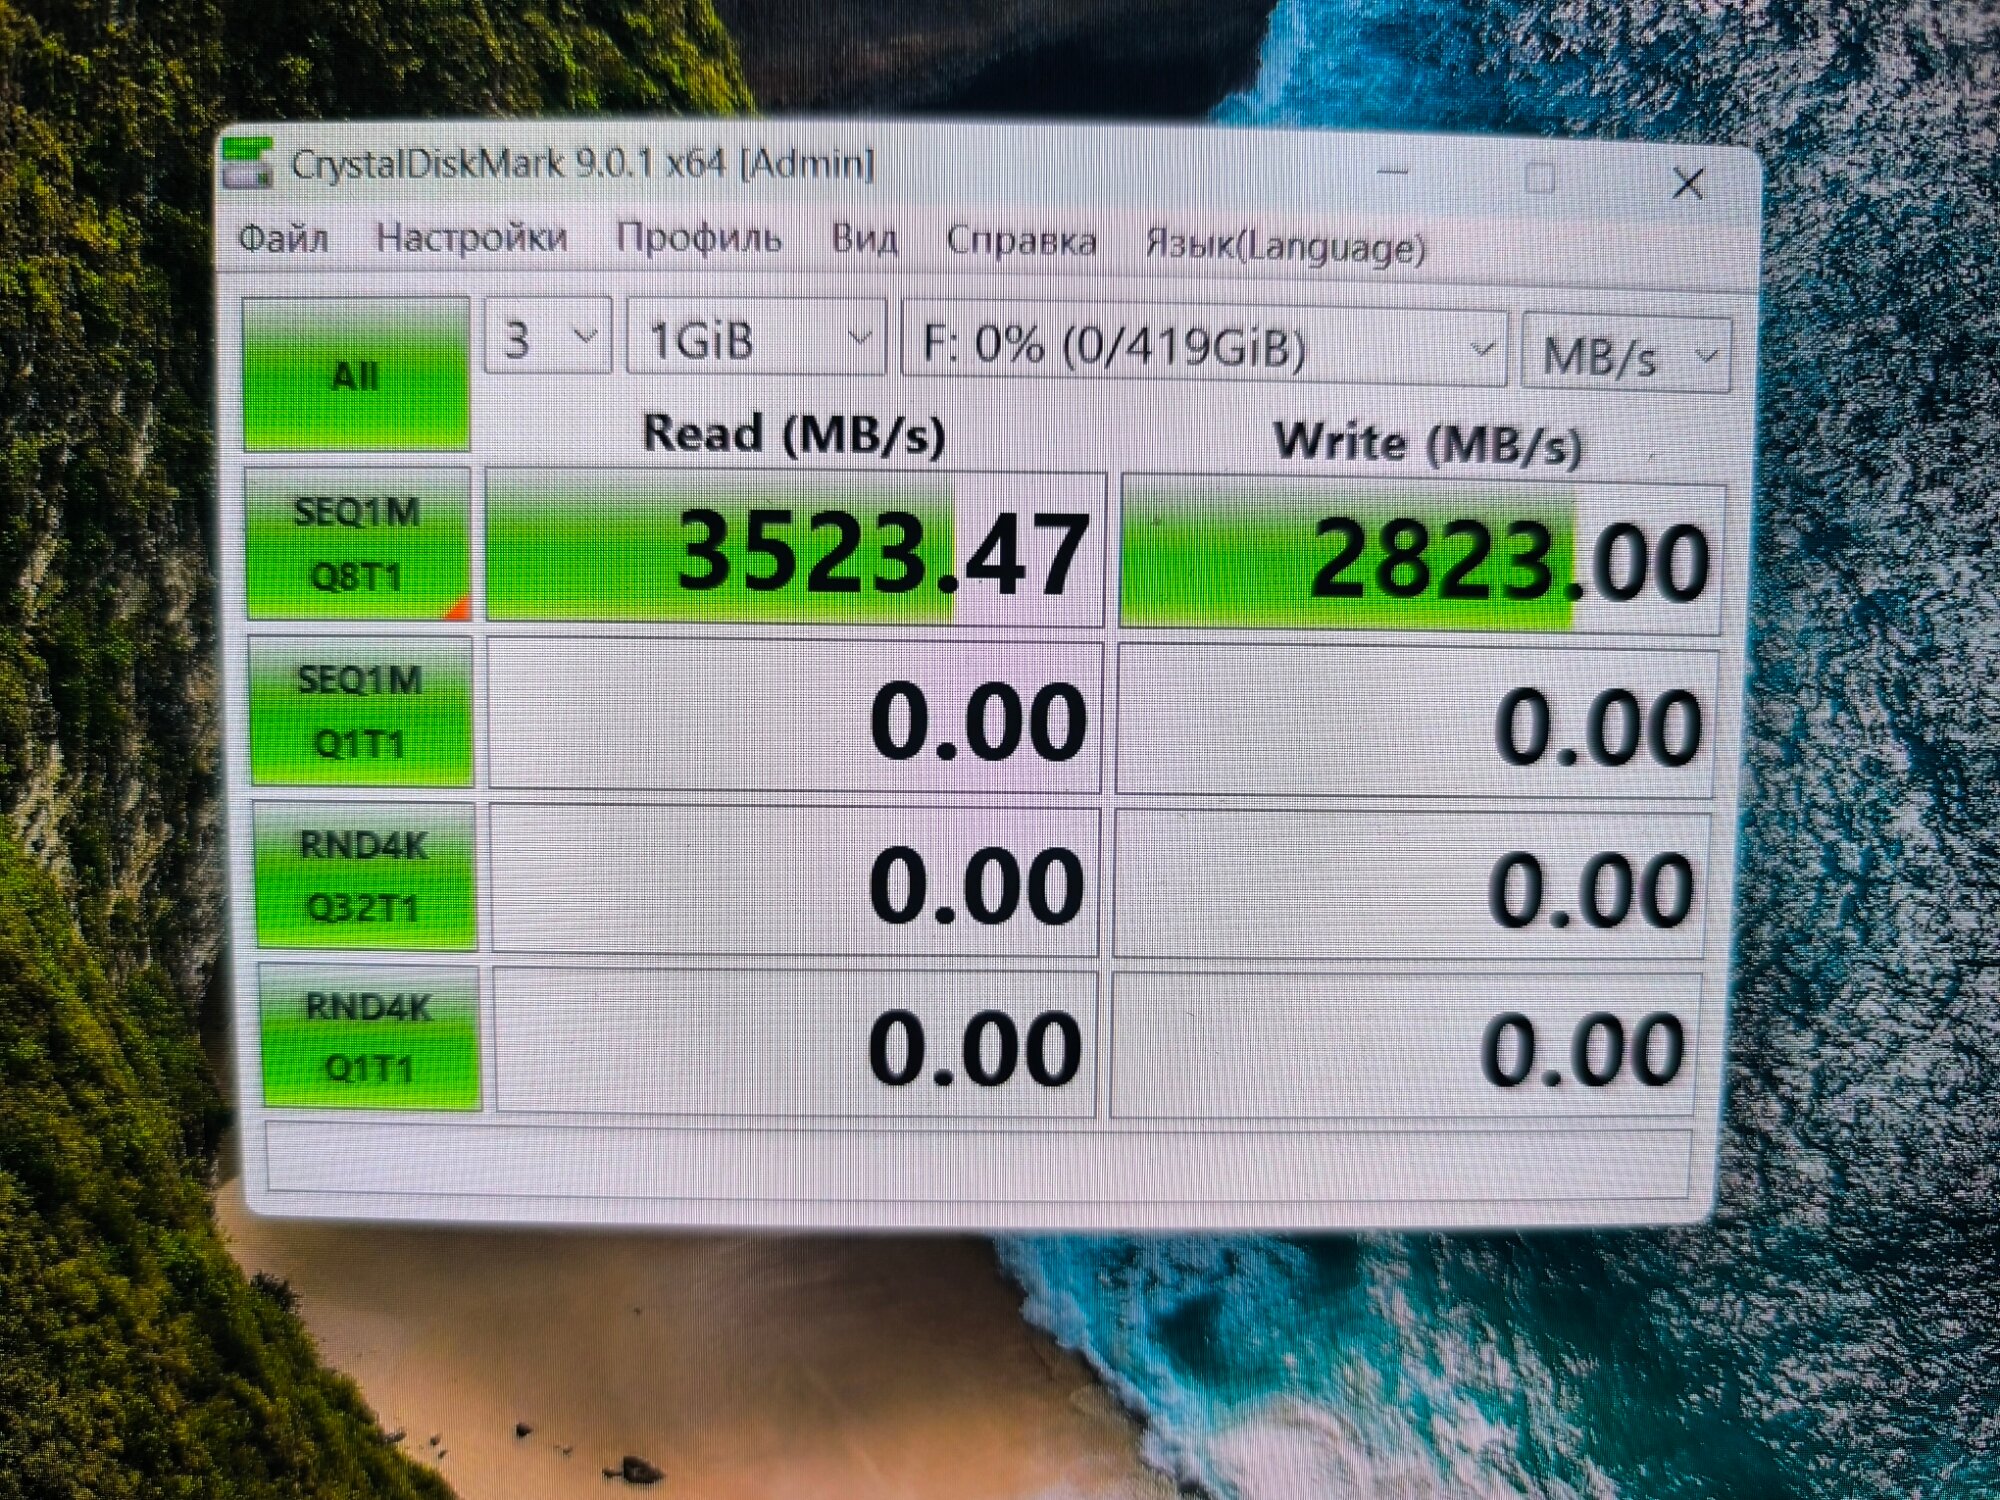This screenshot has width=2000, height=1500.
Task: Open the Файл menu
Action: point(284,238)
